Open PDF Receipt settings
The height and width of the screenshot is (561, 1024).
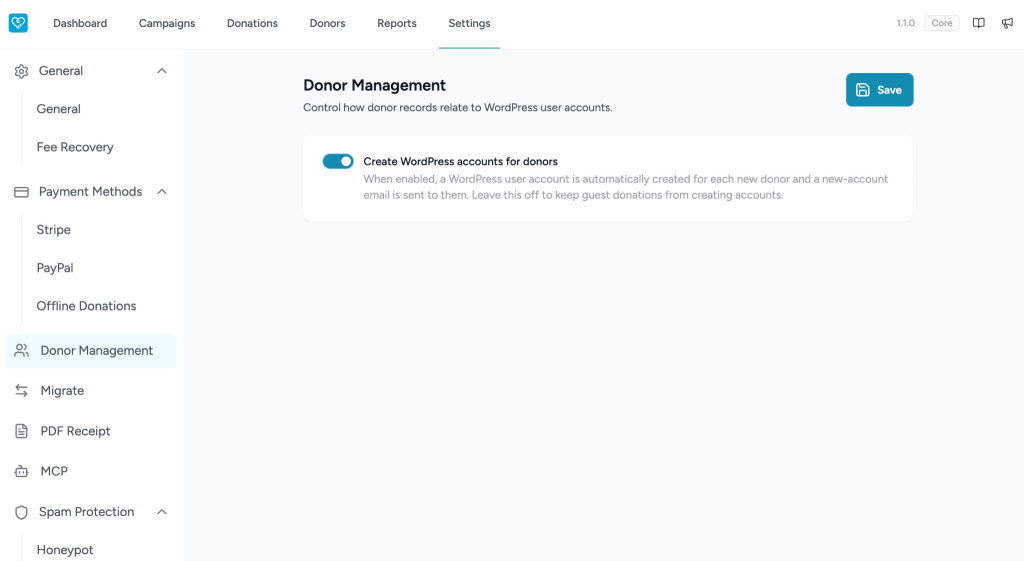75,431
